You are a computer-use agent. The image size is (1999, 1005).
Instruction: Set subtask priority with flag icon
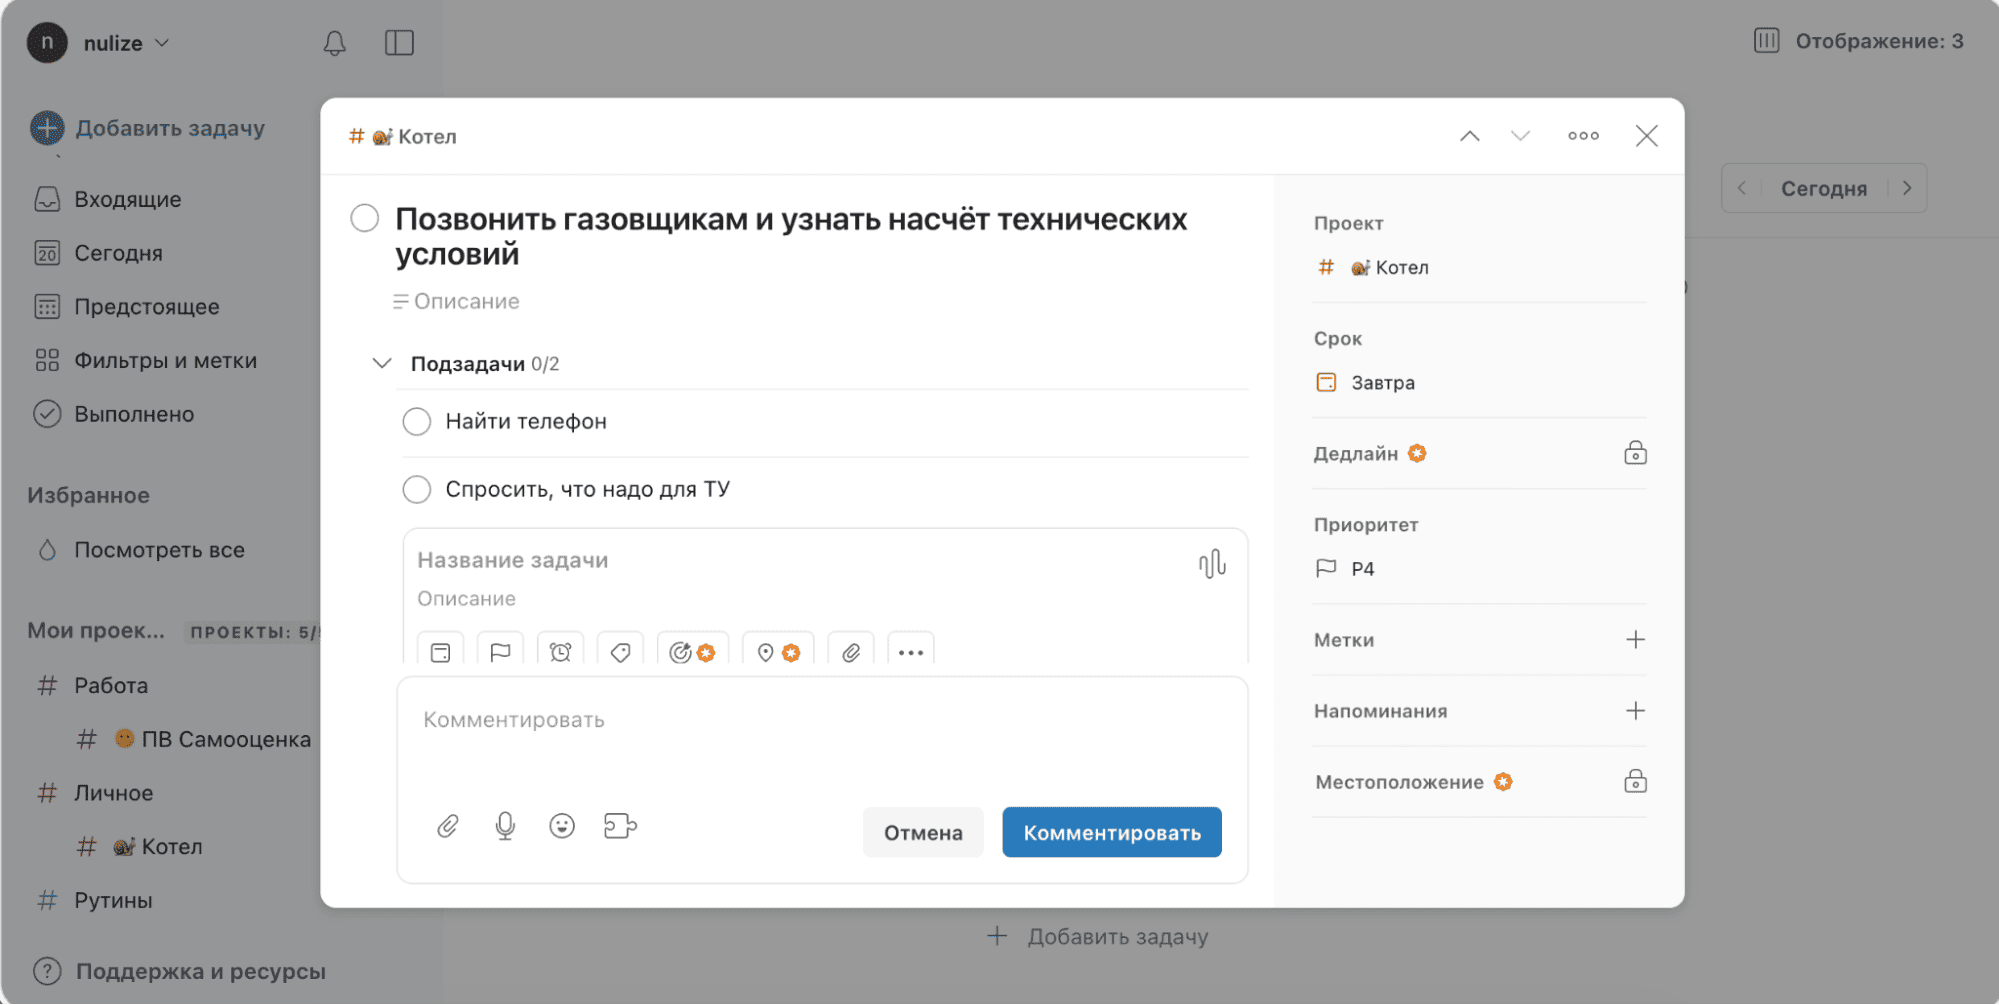pyautogui.click(x=500, y=652)
